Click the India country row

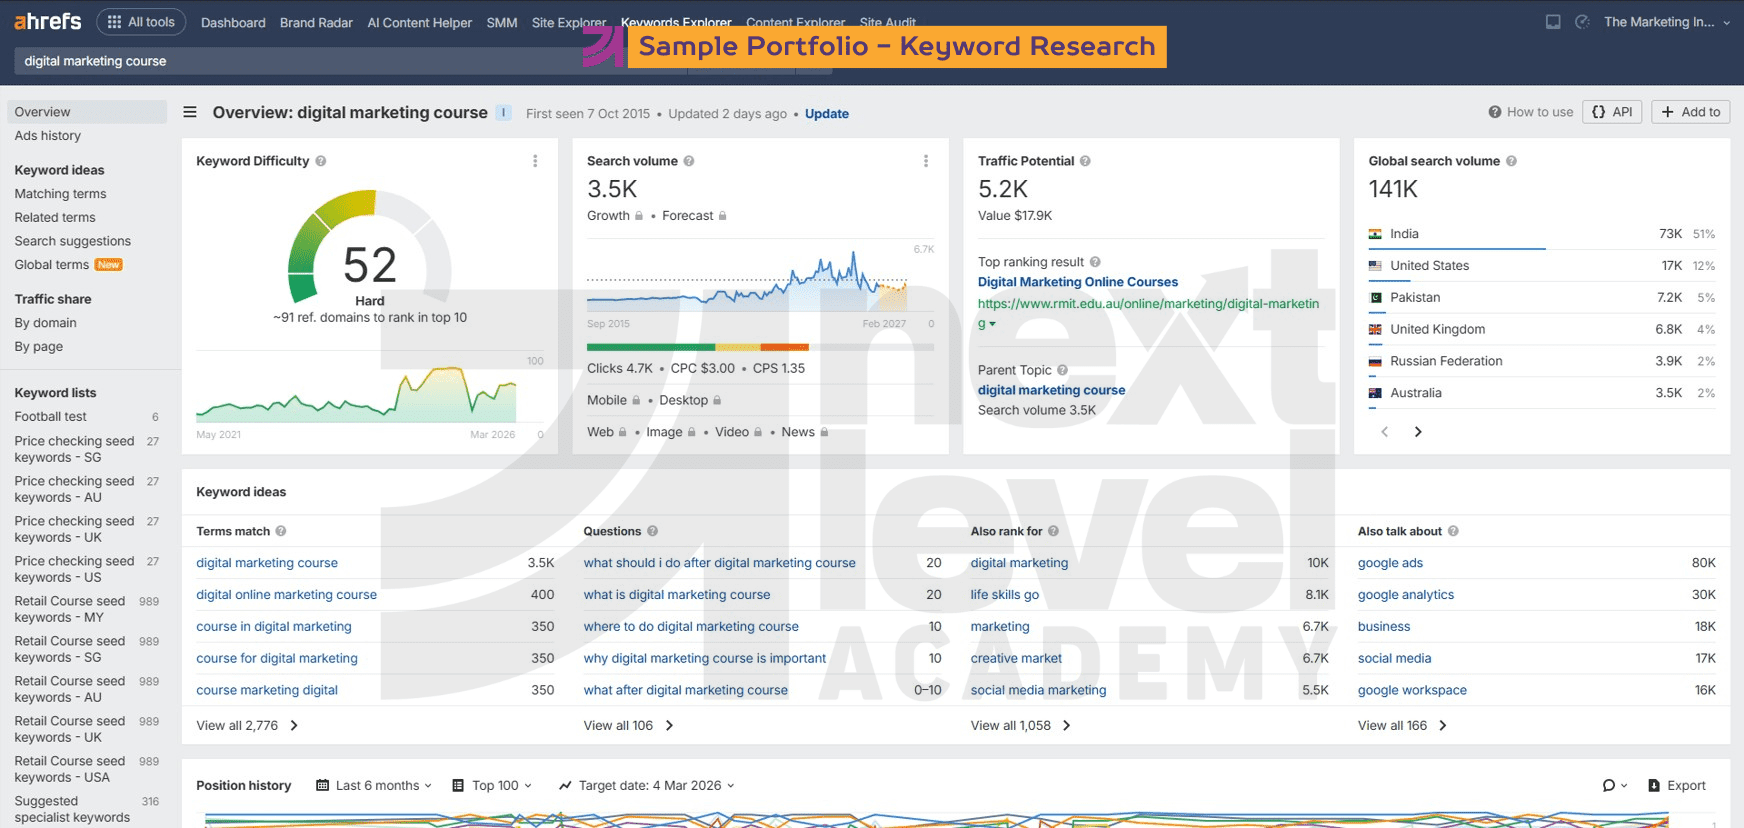coord(1541,234)
